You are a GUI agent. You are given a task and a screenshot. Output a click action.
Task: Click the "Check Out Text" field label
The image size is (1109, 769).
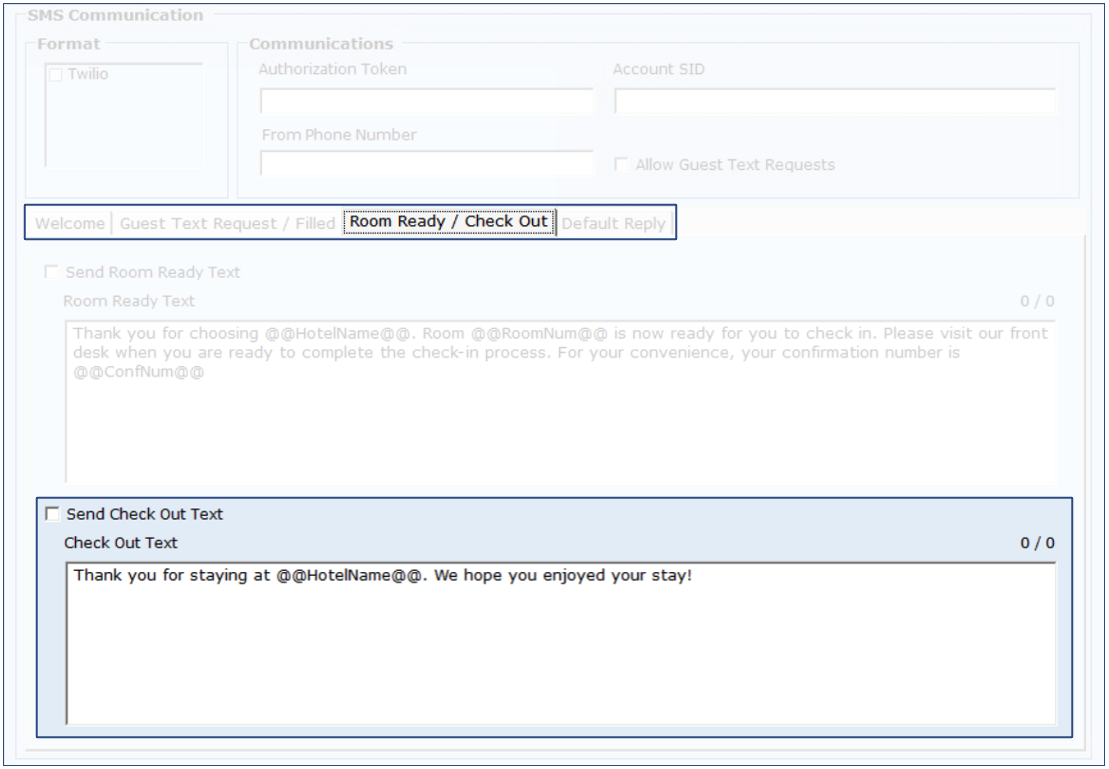click(121, 543)
